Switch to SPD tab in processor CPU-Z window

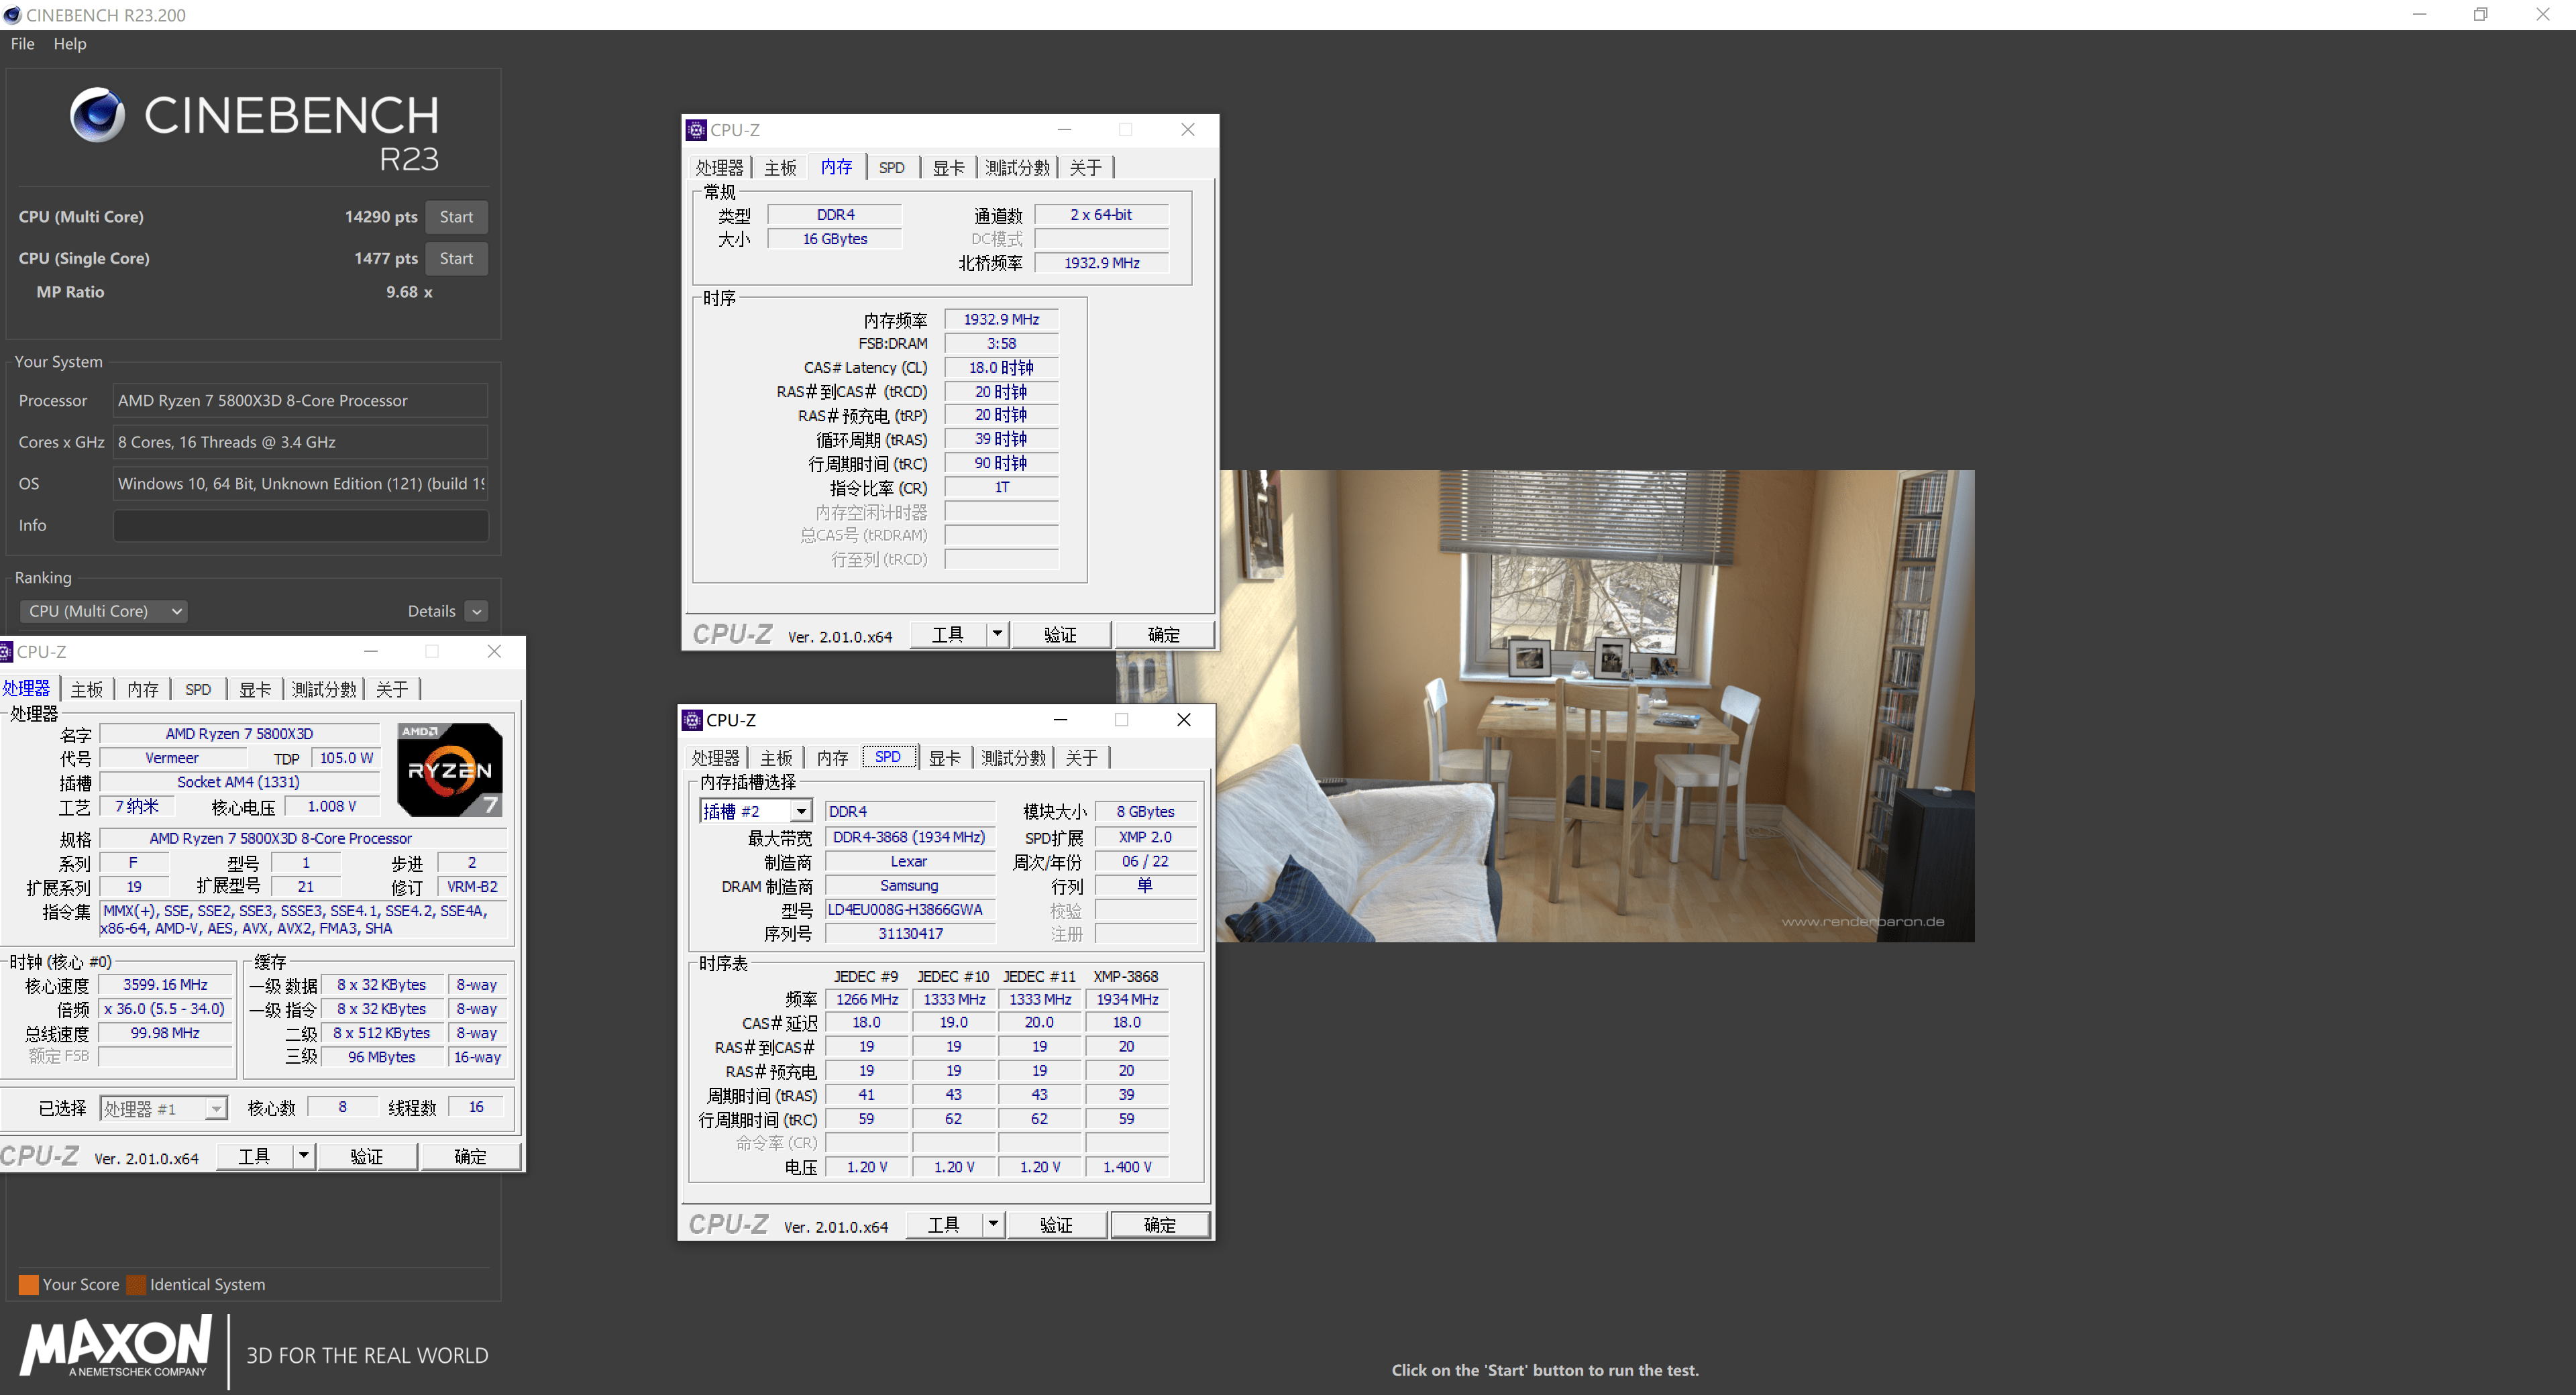click(198, 690)
